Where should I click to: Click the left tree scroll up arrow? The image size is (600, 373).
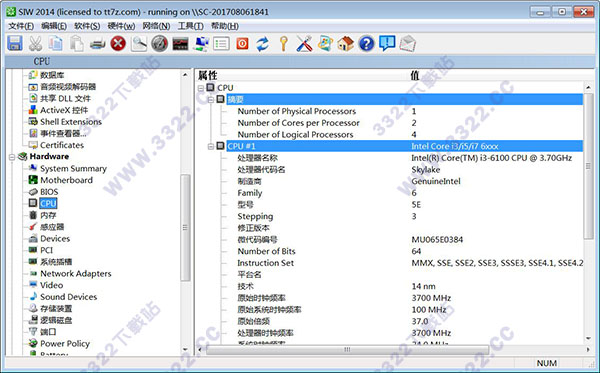185,75
